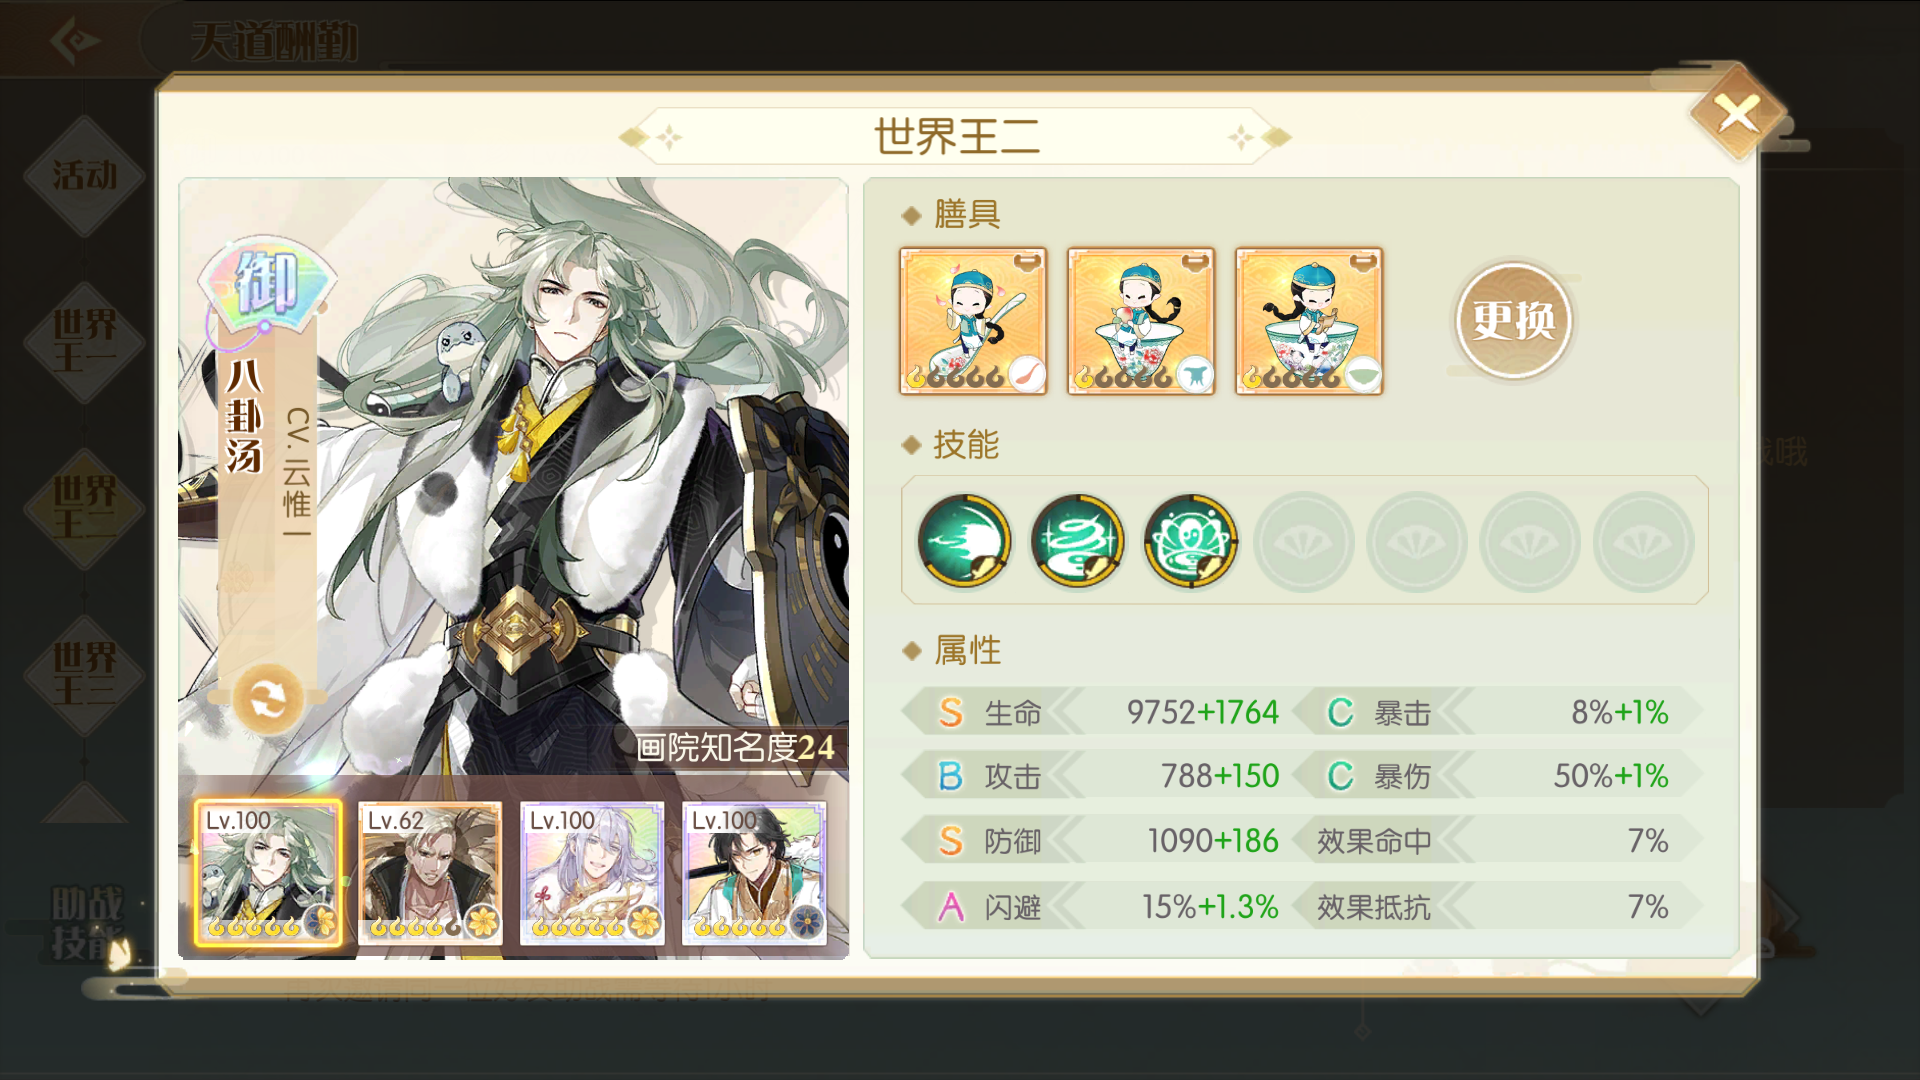Switch to the 活动 side tab

click(85, 176)
